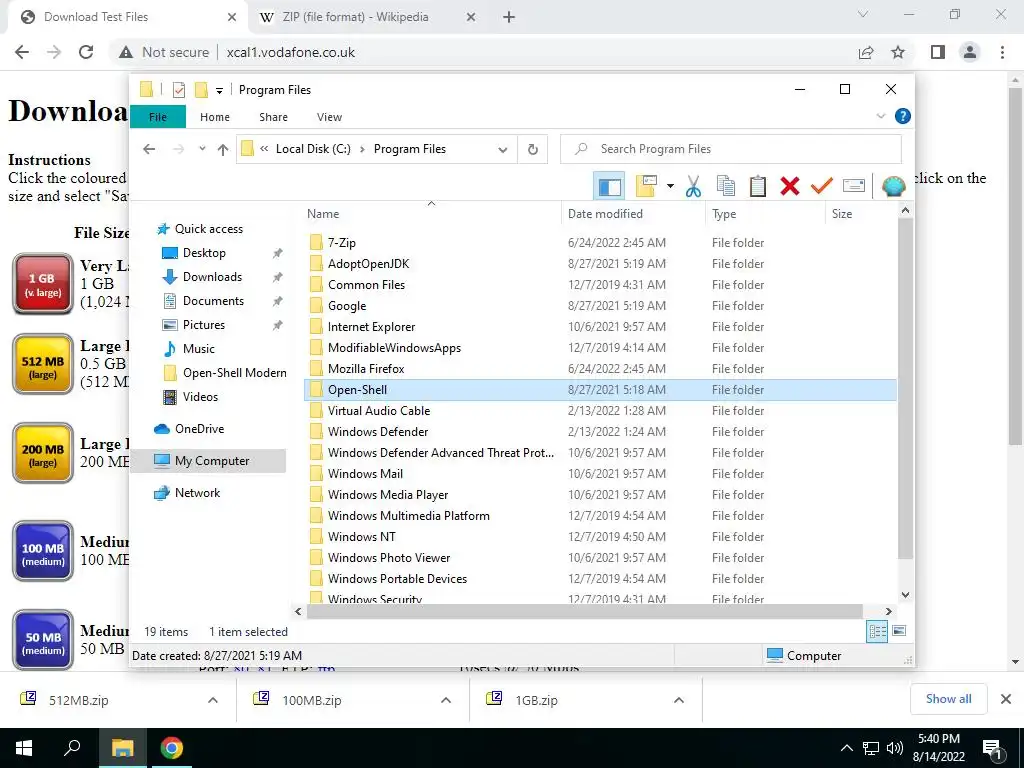
Task: Select Network in navigation pane
Action: click(x=197, y=492)
